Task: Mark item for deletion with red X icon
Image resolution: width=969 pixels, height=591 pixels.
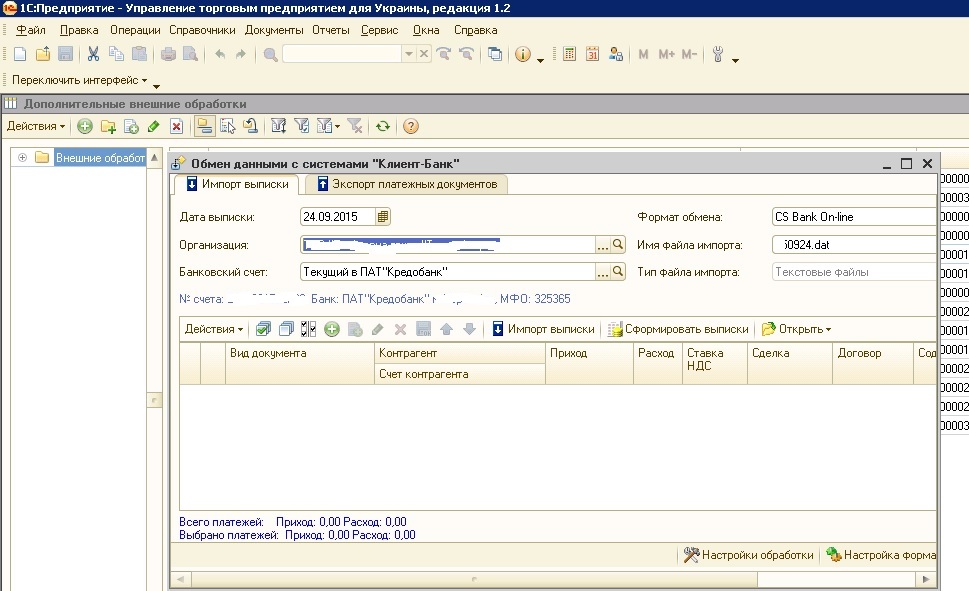Action: point(177,127)
